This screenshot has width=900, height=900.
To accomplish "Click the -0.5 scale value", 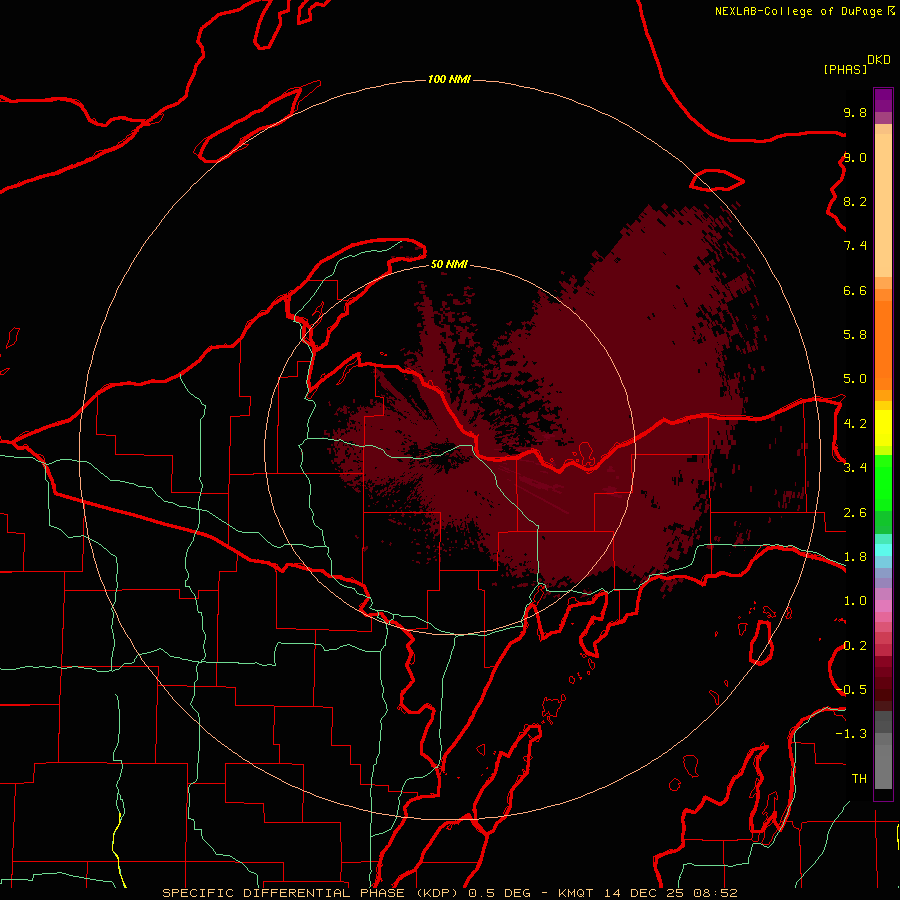I will tap(851, 690).
